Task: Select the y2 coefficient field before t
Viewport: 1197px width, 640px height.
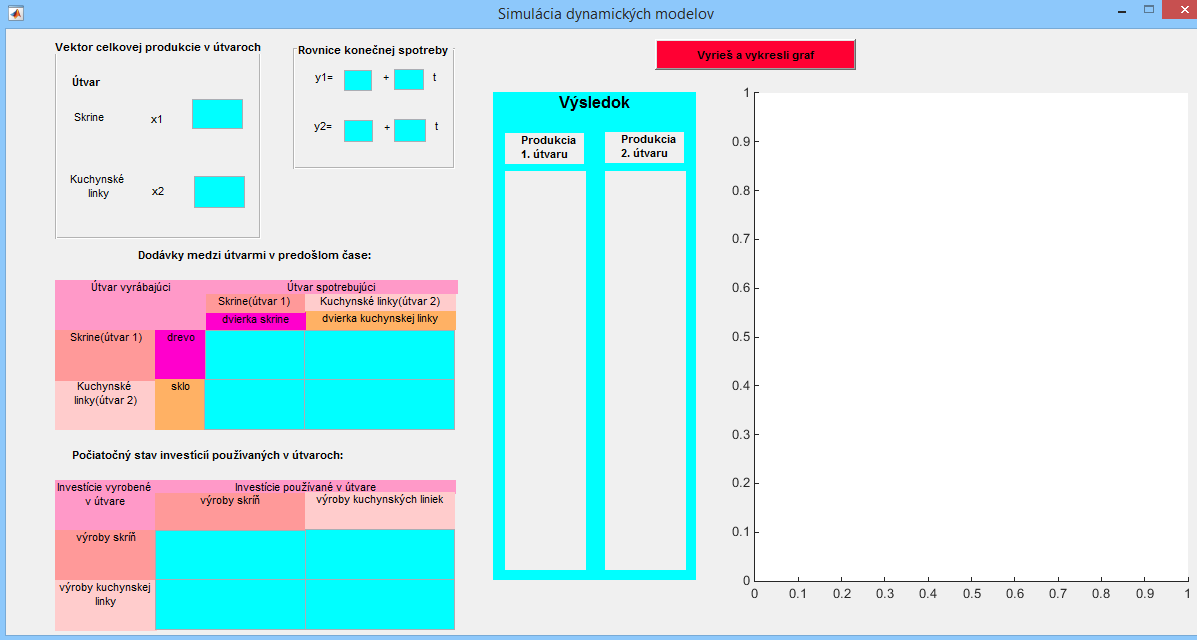Action: pos(409,130)
